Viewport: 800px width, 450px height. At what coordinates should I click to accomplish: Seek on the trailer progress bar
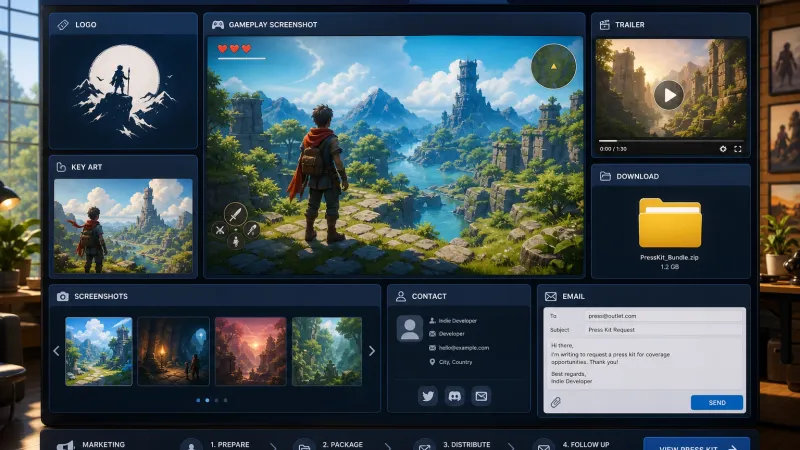pos(671,140)
